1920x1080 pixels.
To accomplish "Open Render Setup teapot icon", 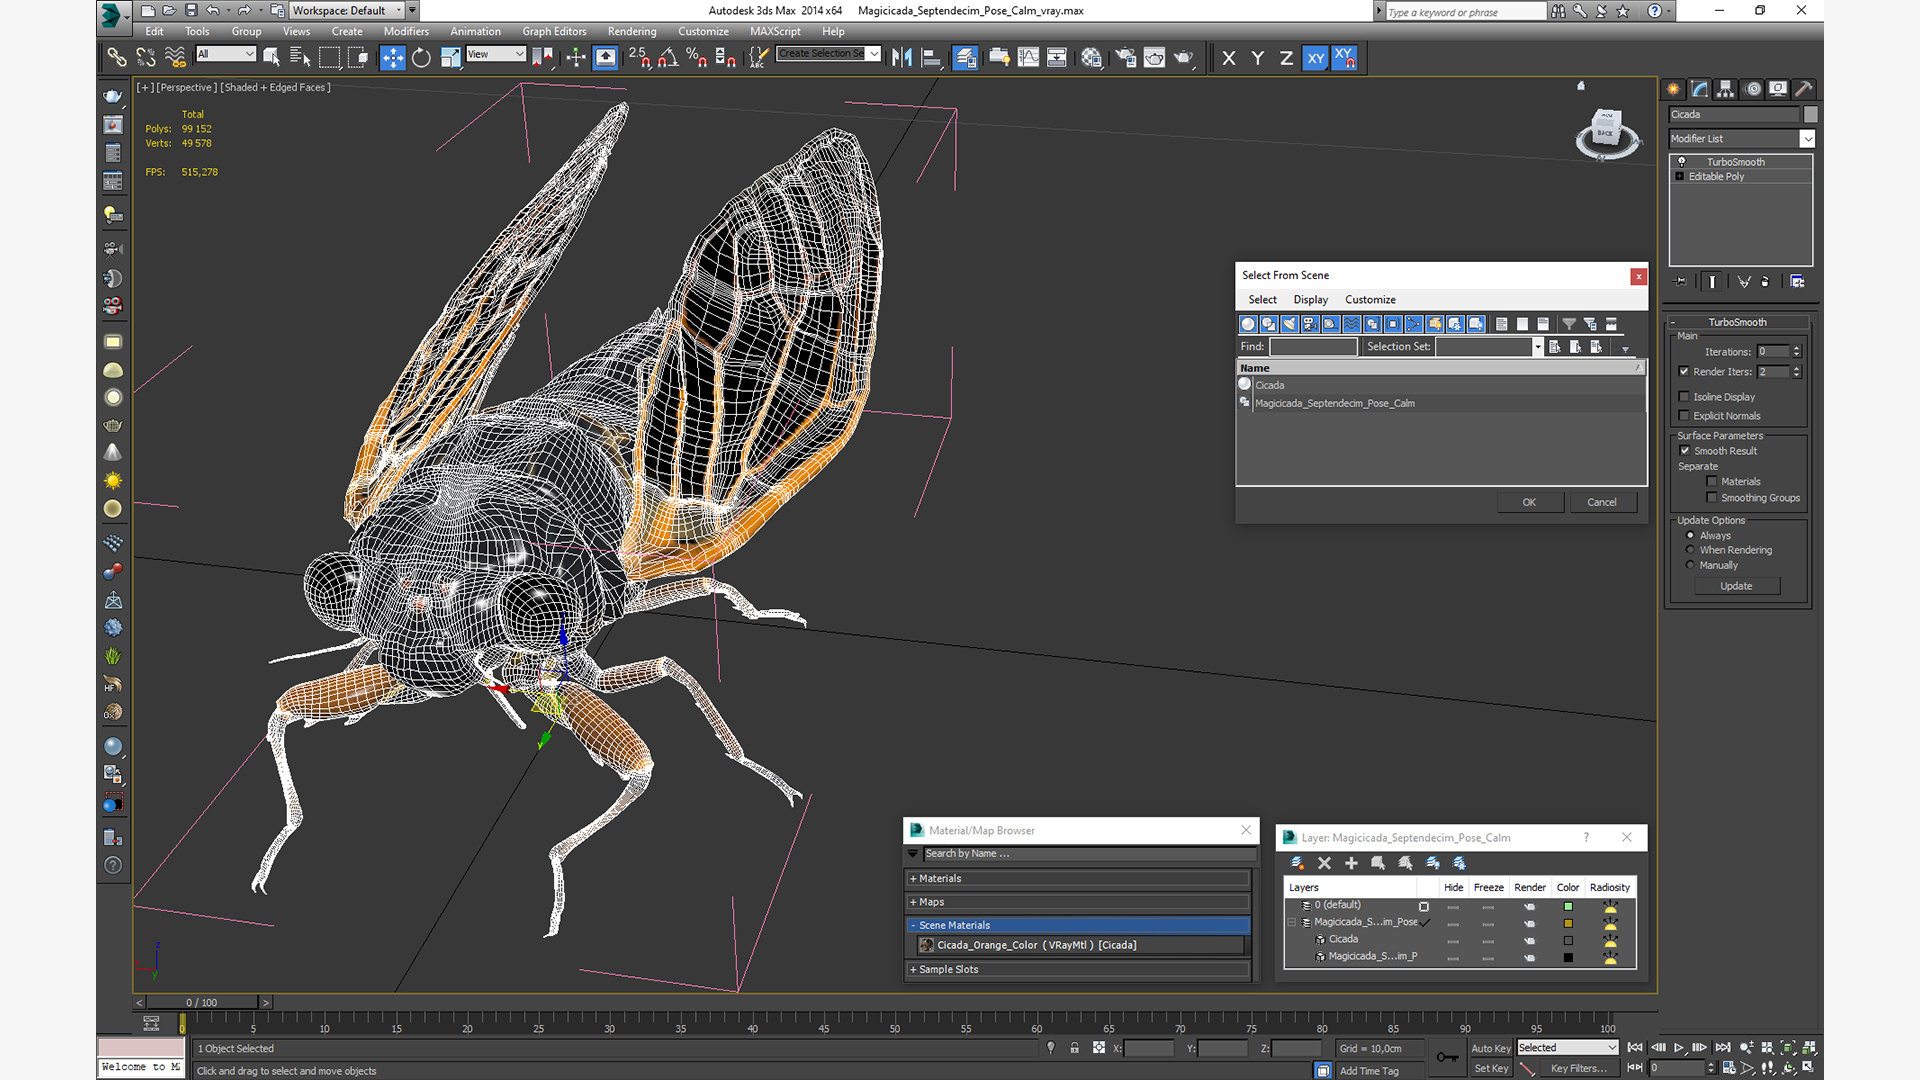I will coord(1125,58).
